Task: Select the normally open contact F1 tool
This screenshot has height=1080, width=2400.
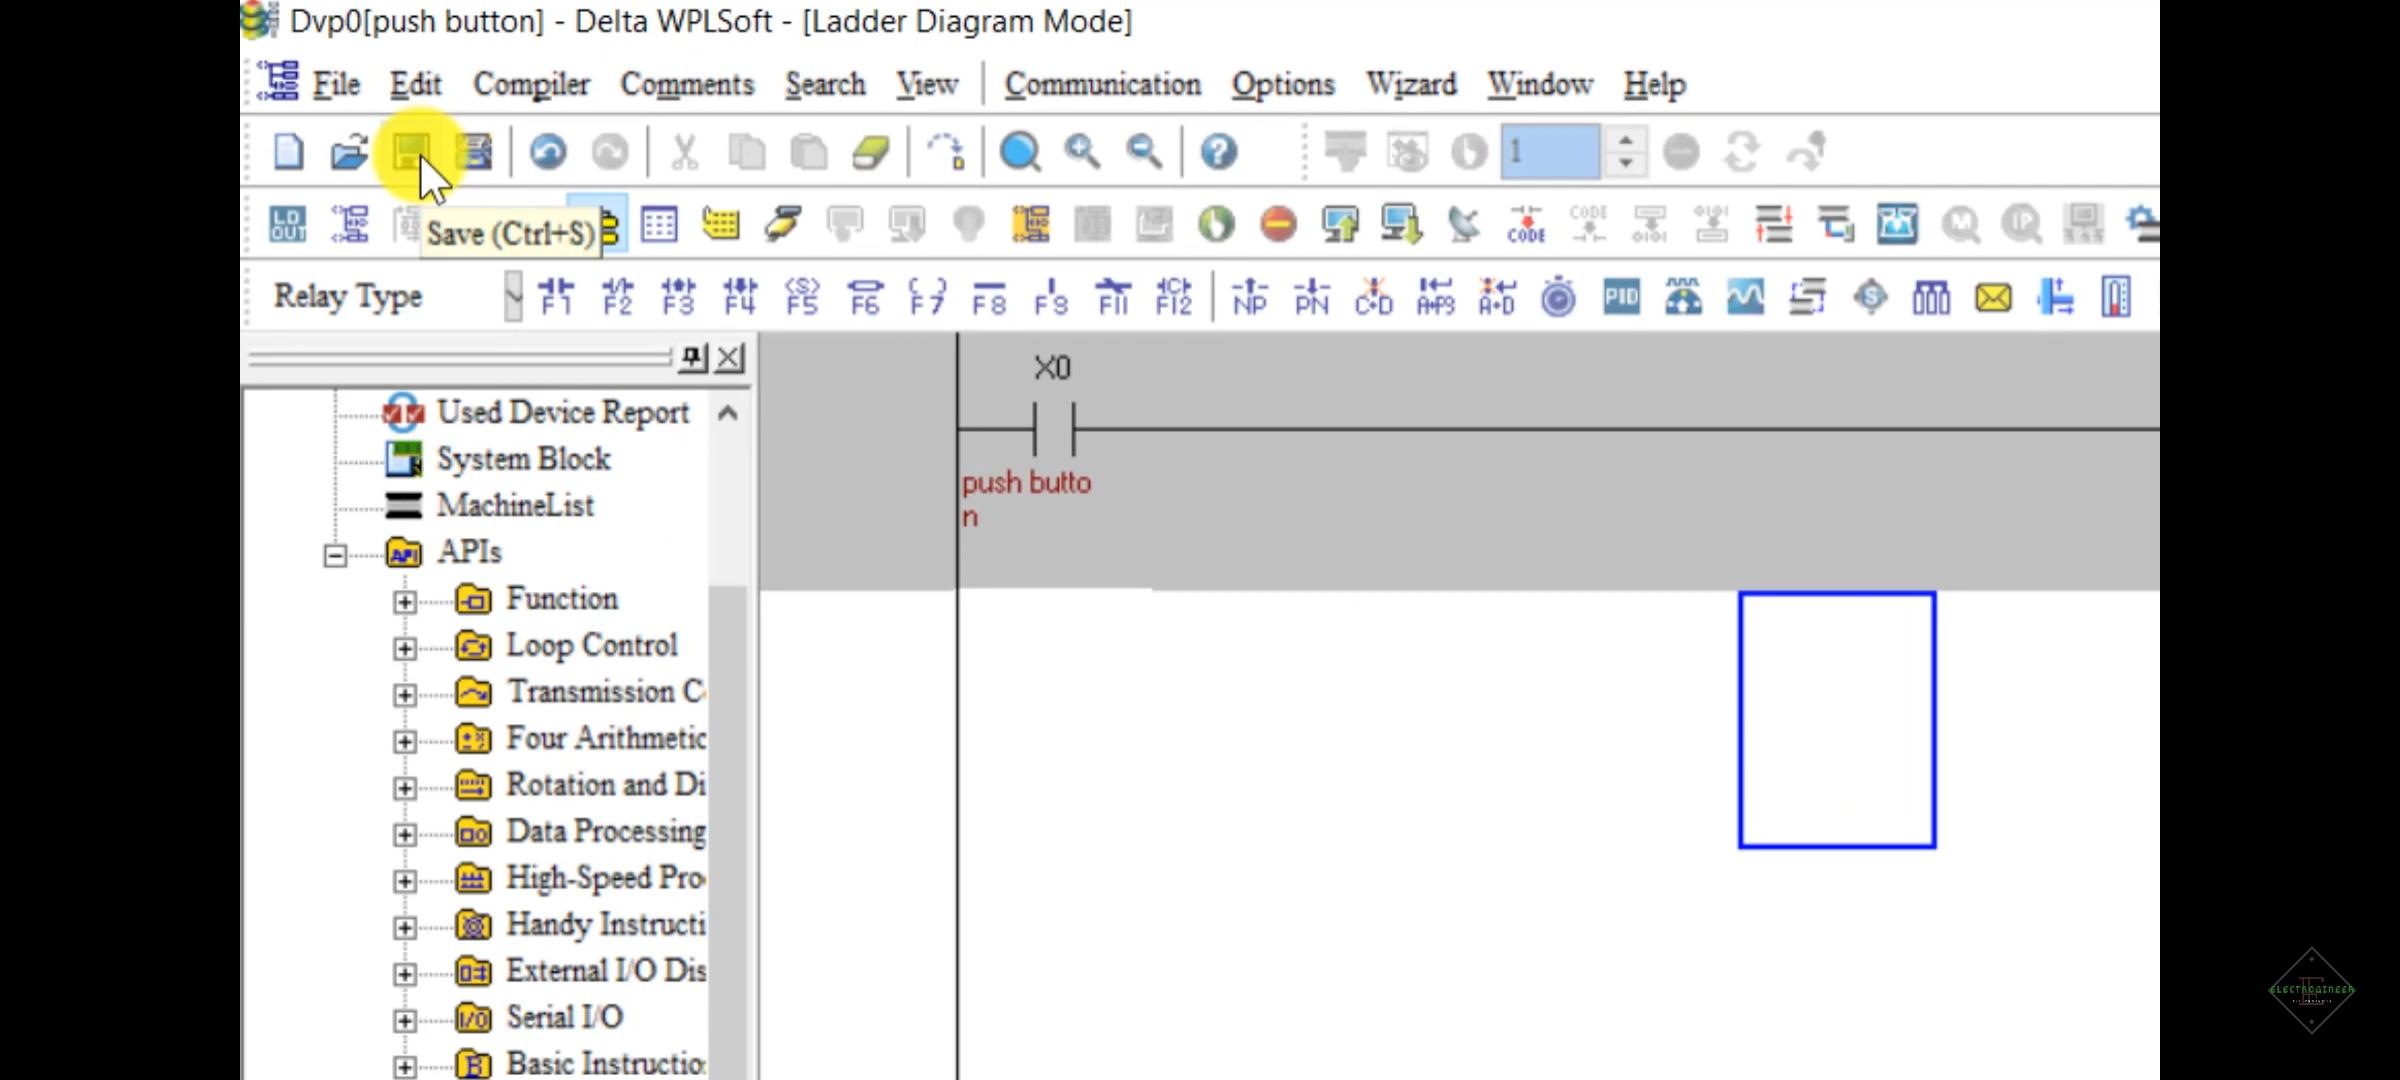Action: pos(558,295)
